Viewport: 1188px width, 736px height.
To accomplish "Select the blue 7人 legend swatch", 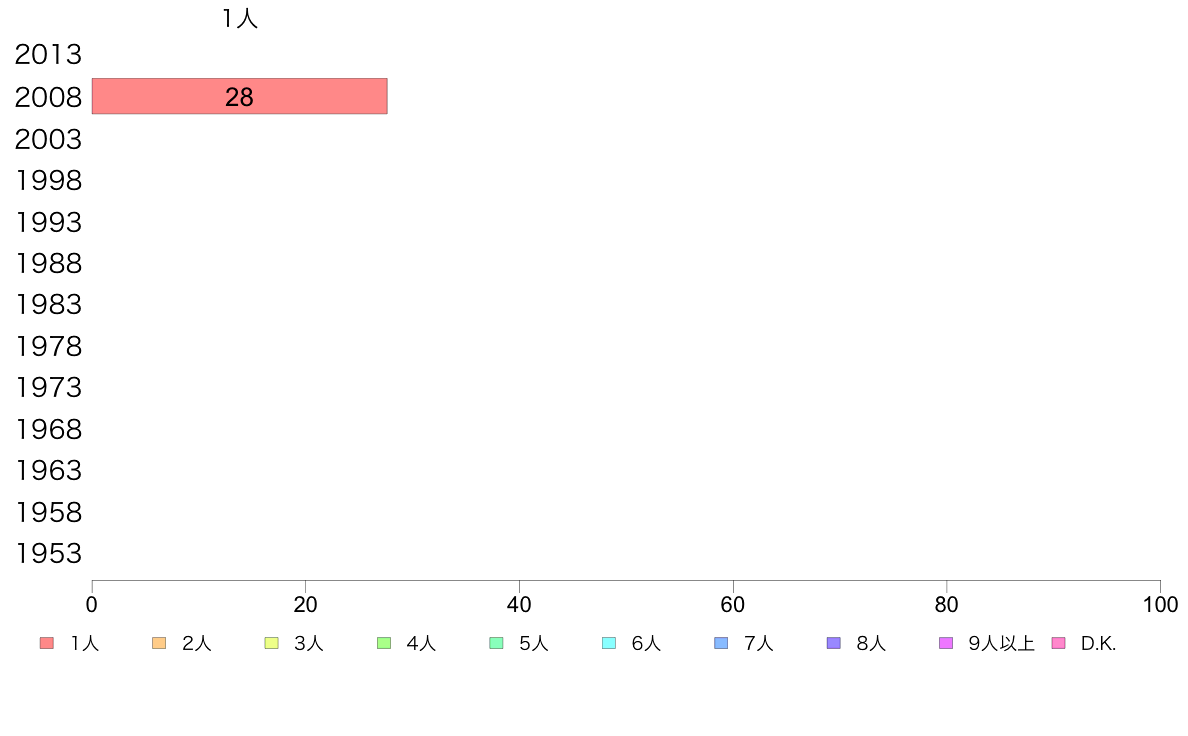I will [x=721, y=643].
